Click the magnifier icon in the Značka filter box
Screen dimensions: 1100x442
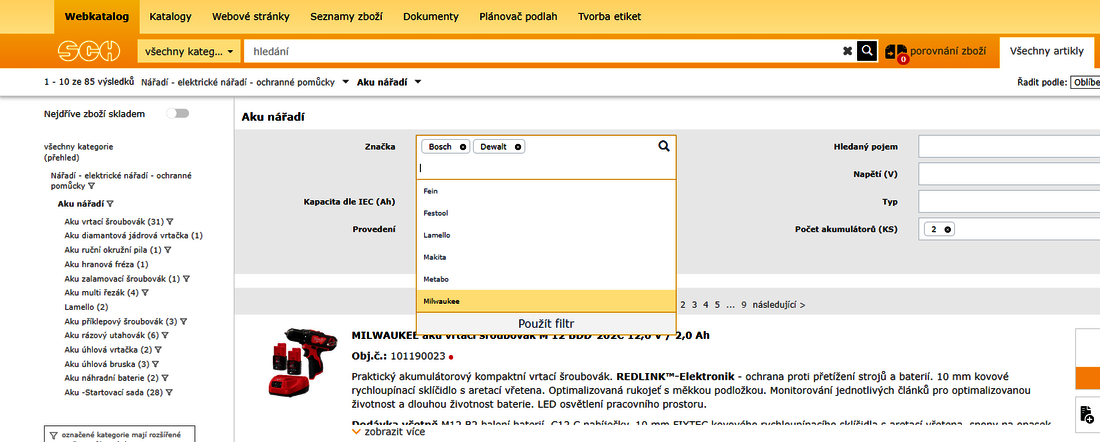tap(664, 146)
